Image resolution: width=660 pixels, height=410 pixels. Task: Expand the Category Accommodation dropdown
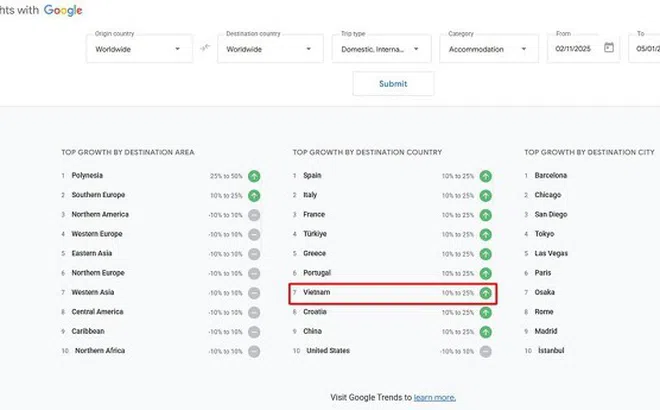click(491, 47)
